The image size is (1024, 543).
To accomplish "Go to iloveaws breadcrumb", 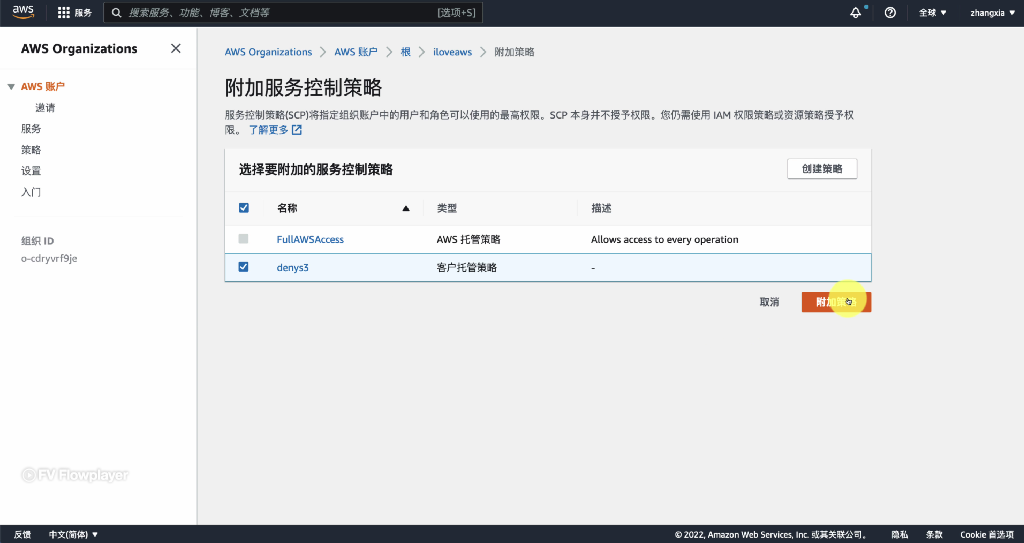I will (x=453, y=52).
